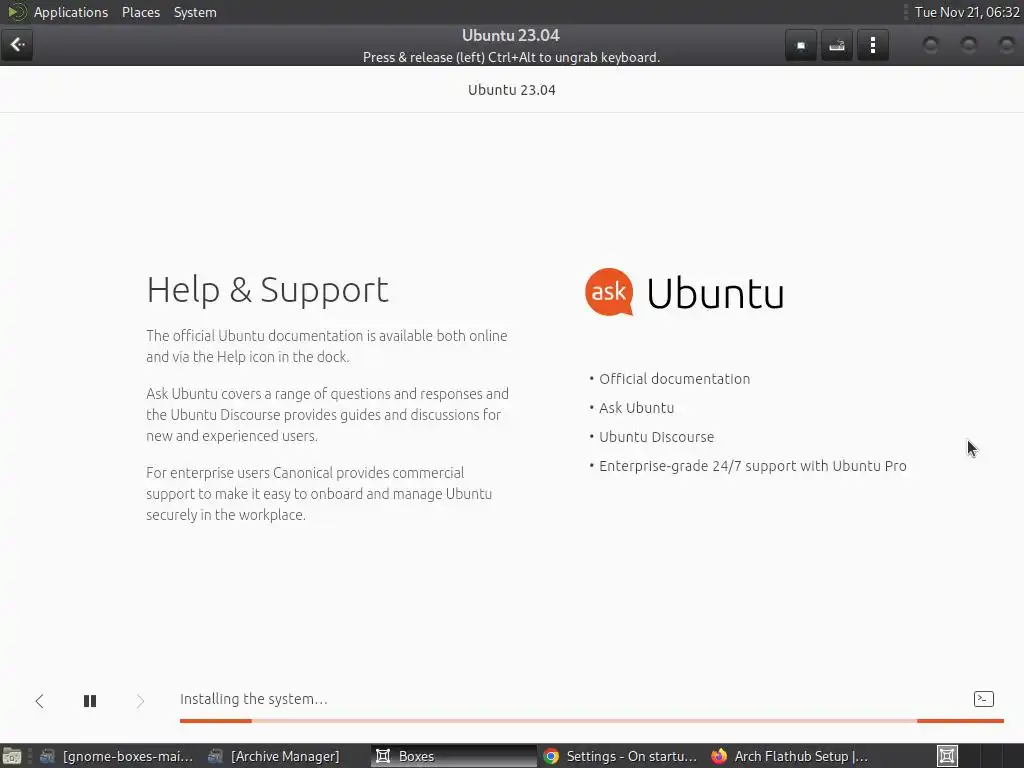Click the middle round window control button

click(x=968, y=45)
